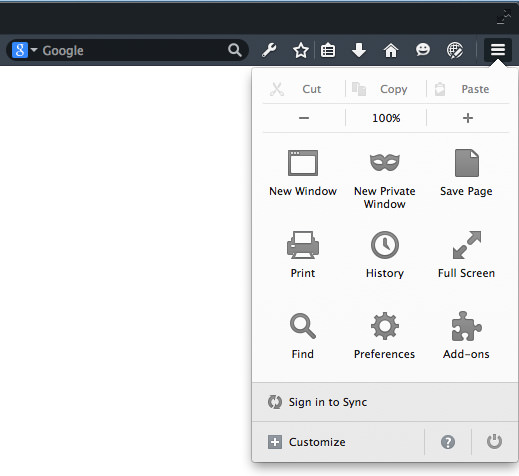The image size is (519, 476).
Task: Reset zoom via the 100% label
Action: click(x=386, y=118)
